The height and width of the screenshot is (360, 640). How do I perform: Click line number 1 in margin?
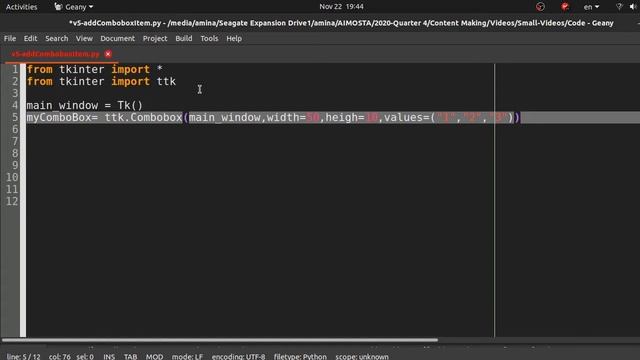tap(15, 69)
